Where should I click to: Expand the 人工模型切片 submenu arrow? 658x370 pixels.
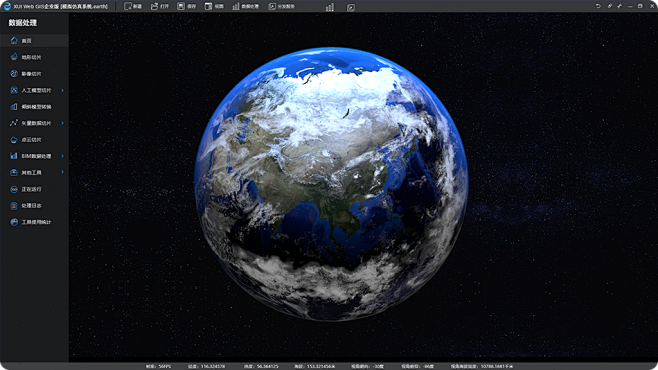(63, 90)
